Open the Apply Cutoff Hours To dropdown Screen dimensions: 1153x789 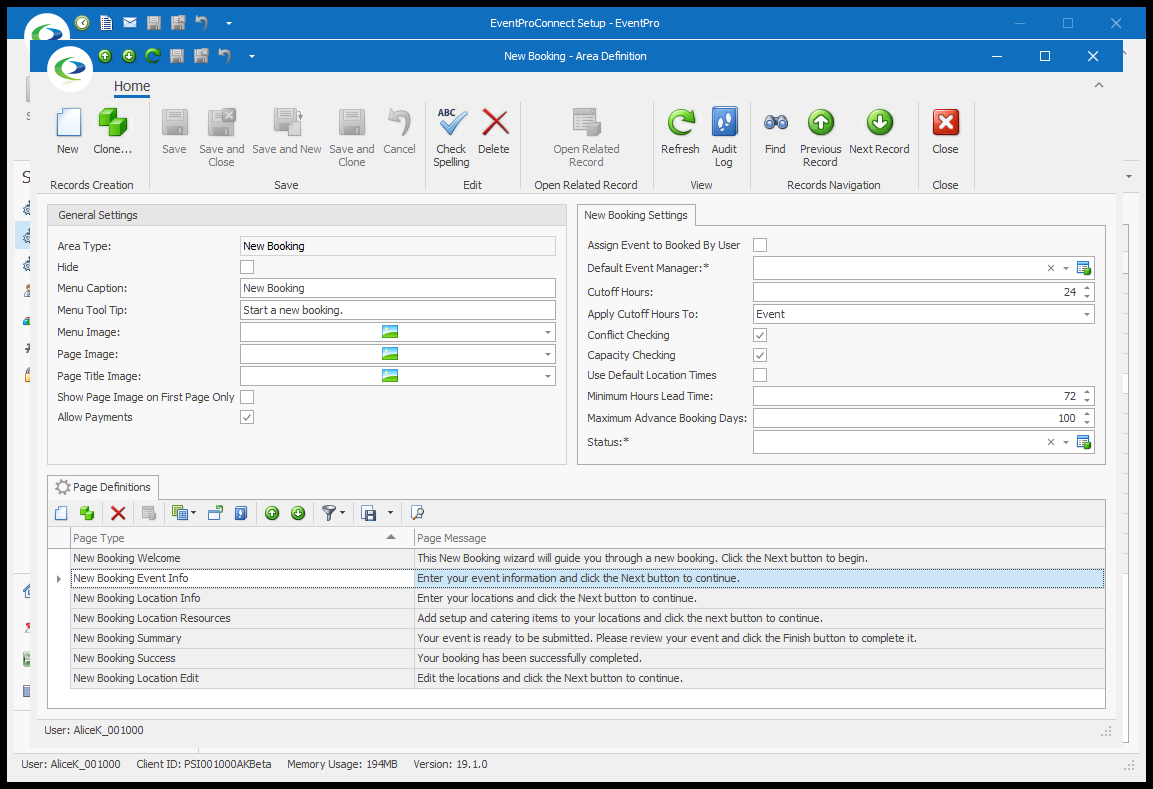1087,314
